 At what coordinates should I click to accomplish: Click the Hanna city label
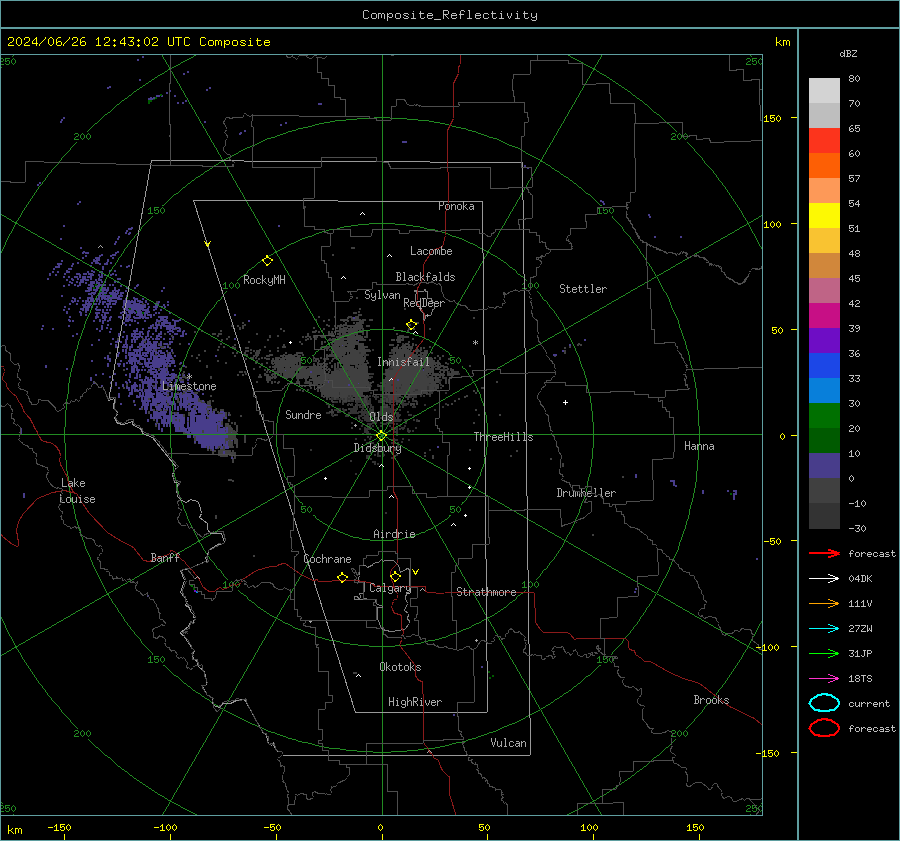tap(699, 446)
